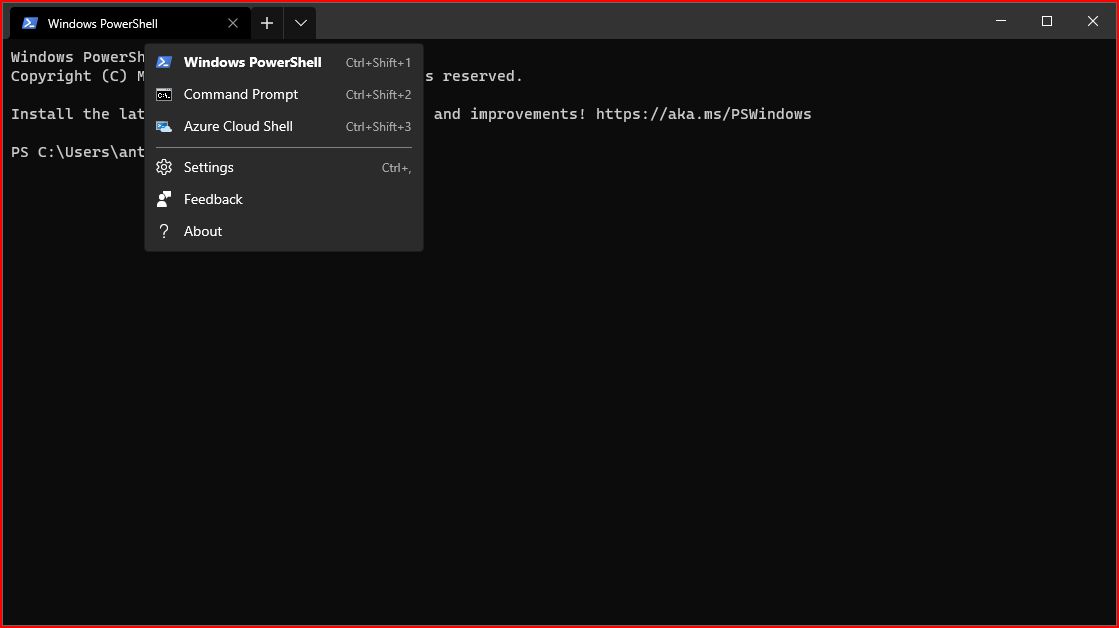Click the PowerShell icon in menu

click(164, 62)
